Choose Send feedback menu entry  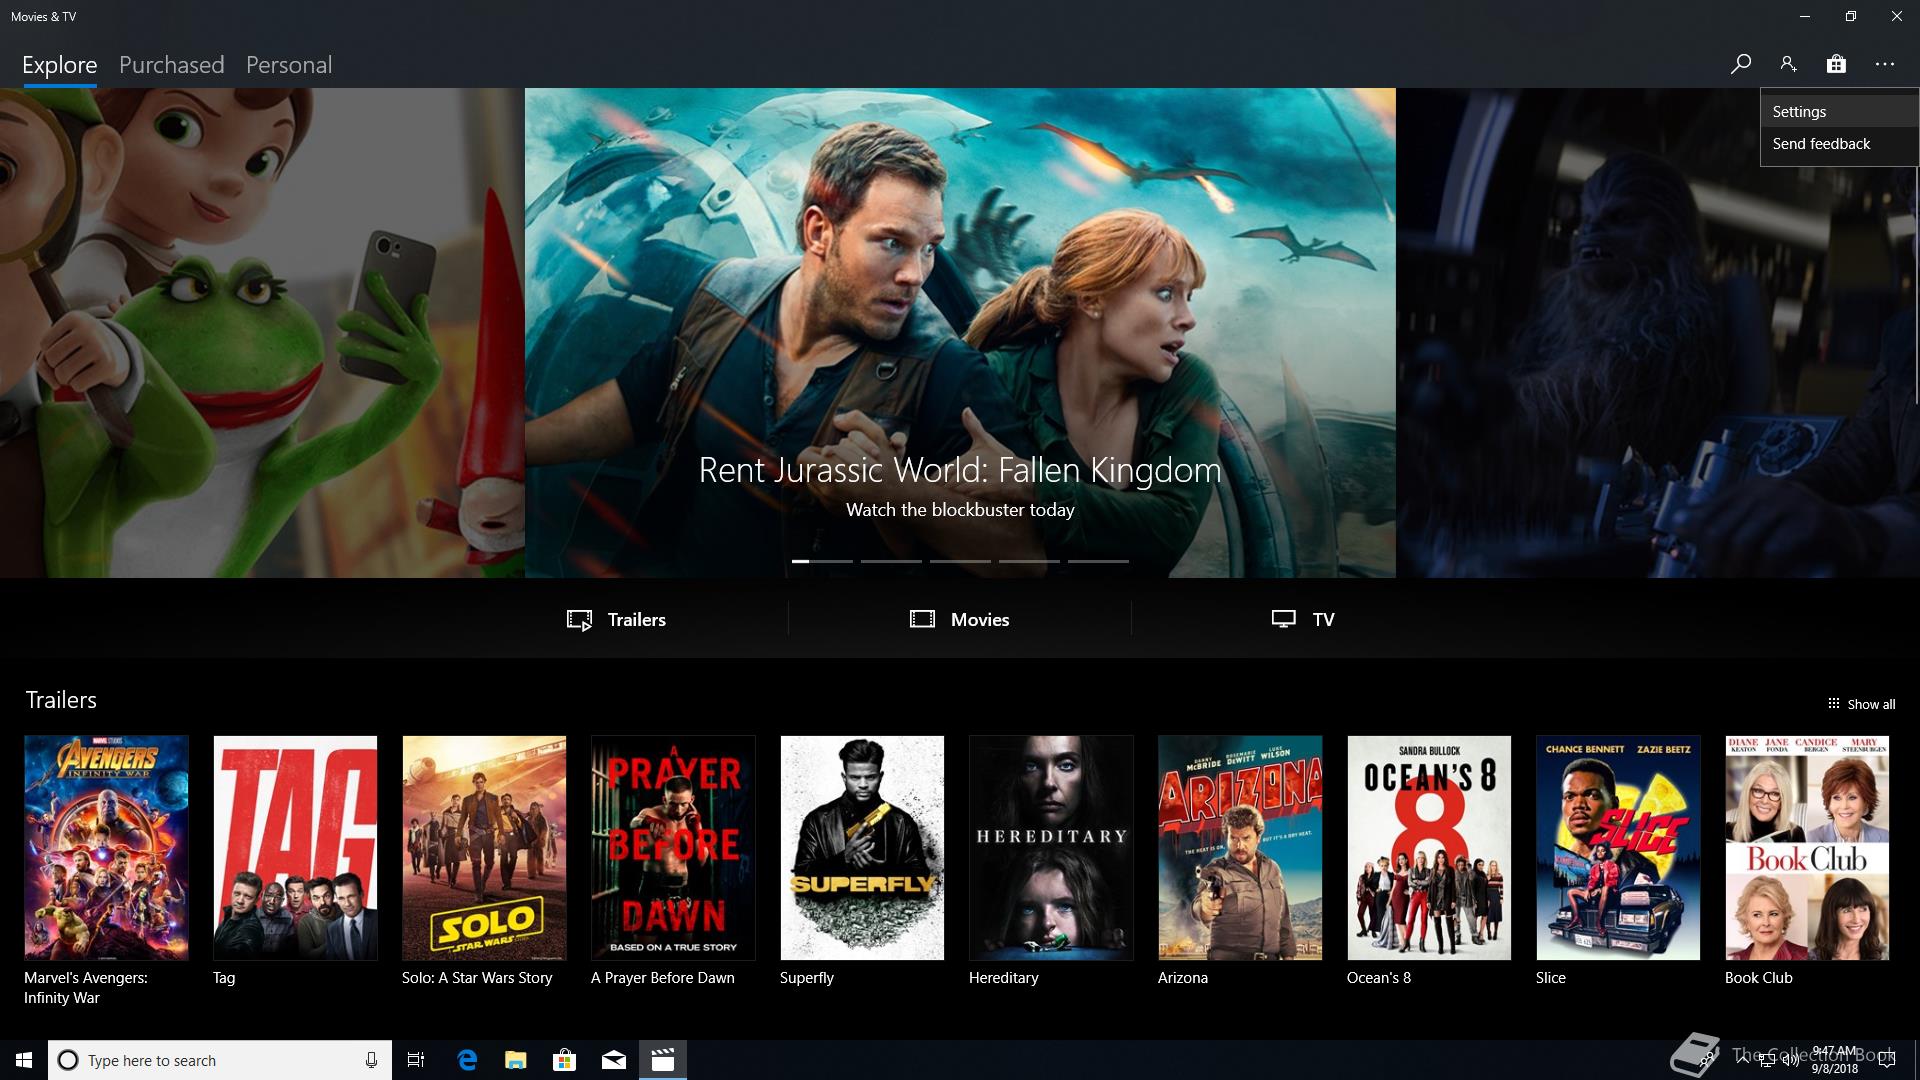click(1839, 144)
